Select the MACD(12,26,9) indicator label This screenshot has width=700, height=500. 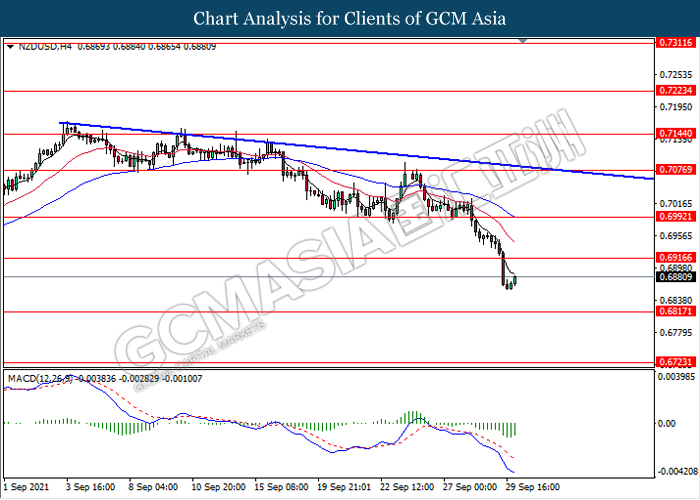[40, 379]
